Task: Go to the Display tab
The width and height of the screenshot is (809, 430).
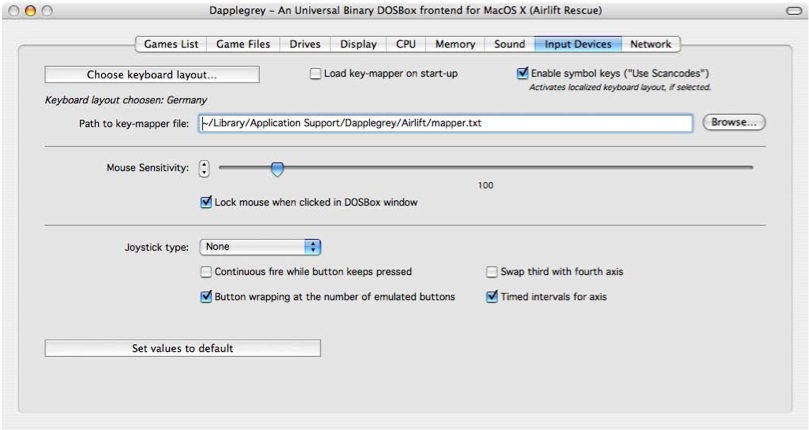Action: (x=358, y=44)
